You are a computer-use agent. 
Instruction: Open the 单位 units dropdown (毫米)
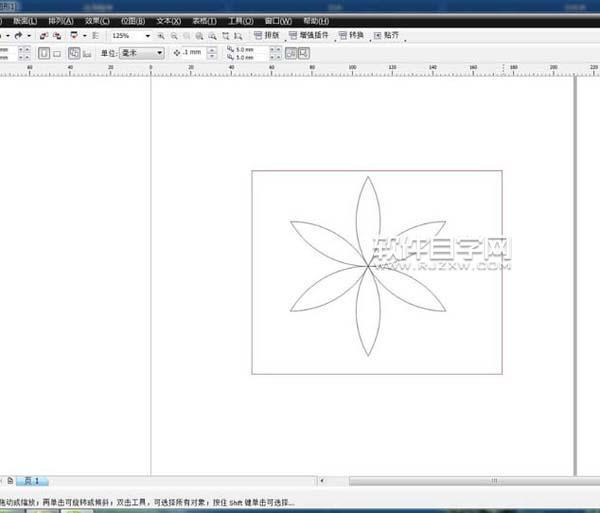pyautogui.click(x=142, y=53)
